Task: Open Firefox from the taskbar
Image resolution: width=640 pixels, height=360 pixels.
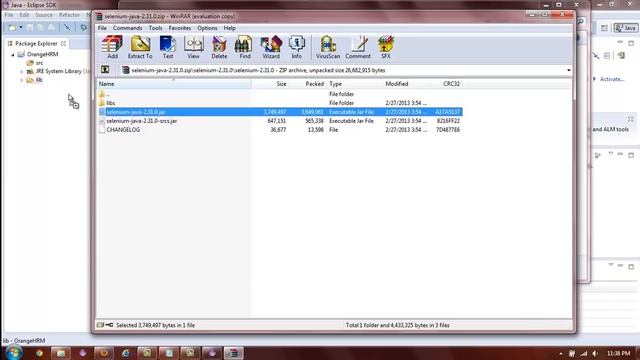Action: [104, 353]
